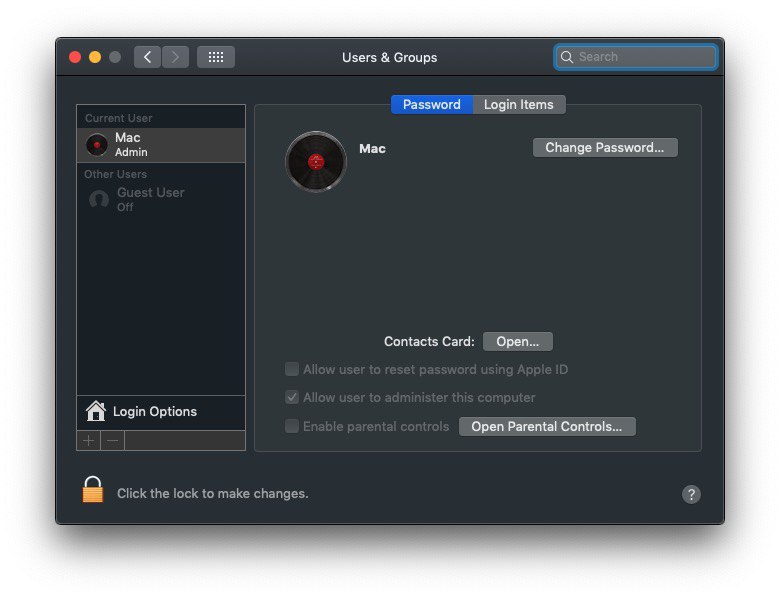Image resolution: width=780 pixels, height=598 pixels.
Task: Click the Login Options house icon
Action: (96, 411)
